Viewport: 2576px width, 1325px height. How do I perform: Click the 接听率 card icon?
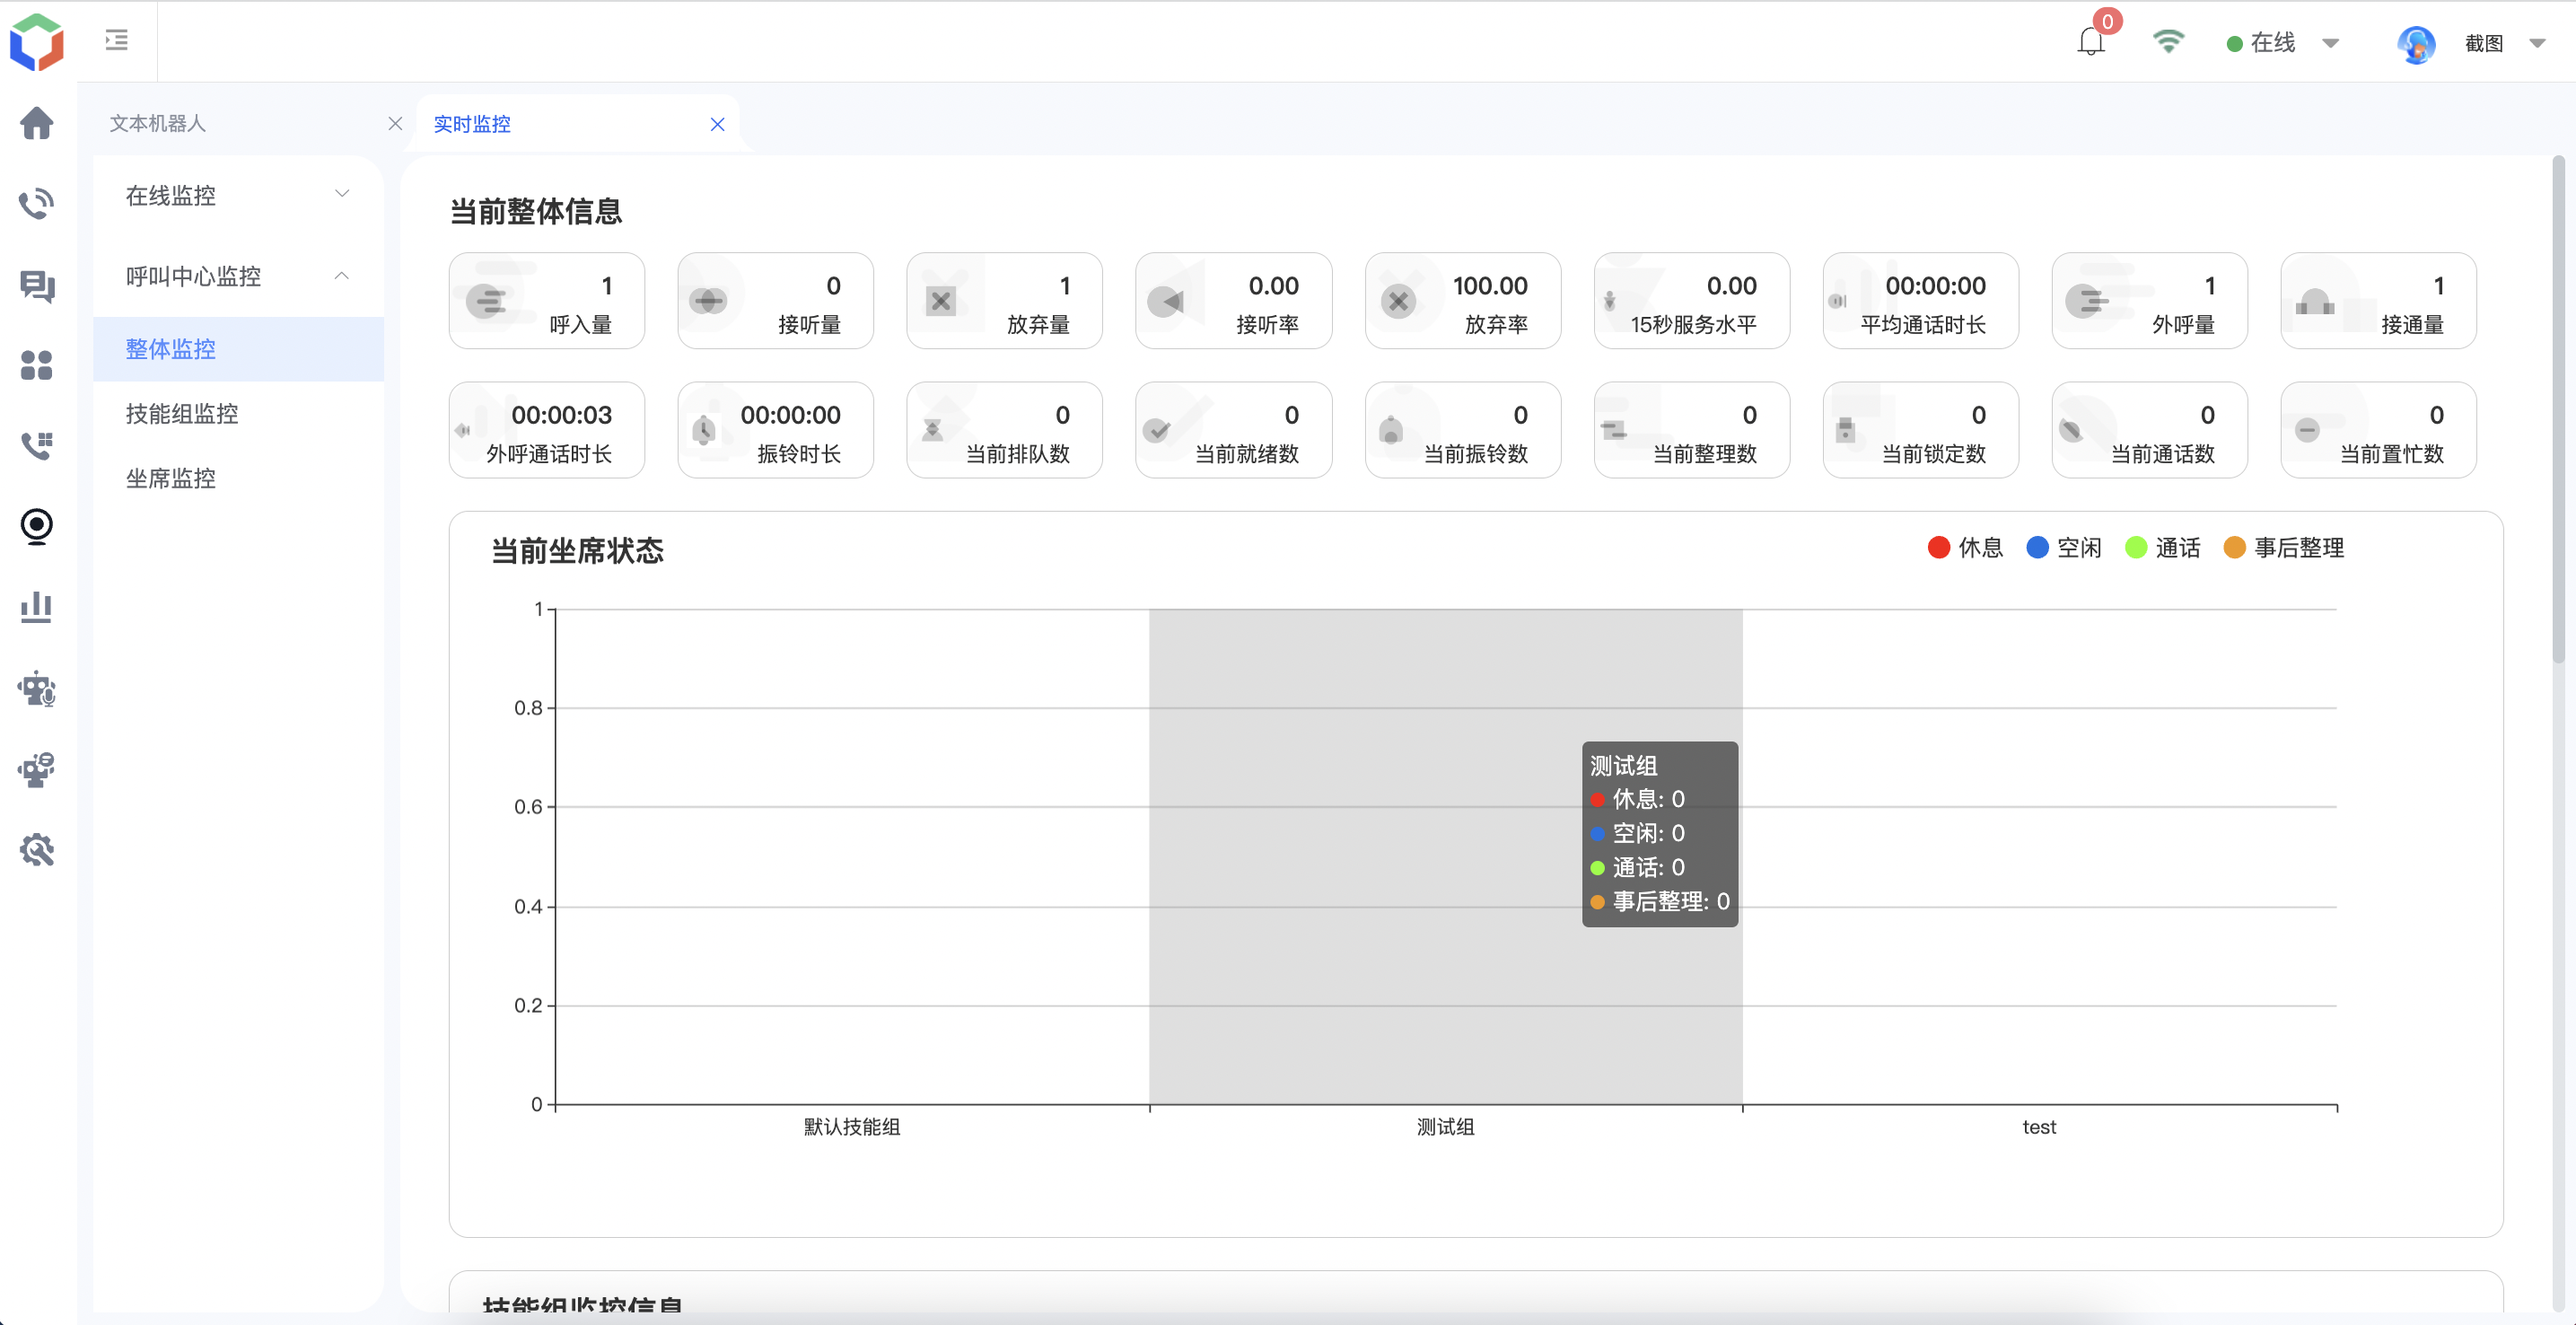(1166, 300)
